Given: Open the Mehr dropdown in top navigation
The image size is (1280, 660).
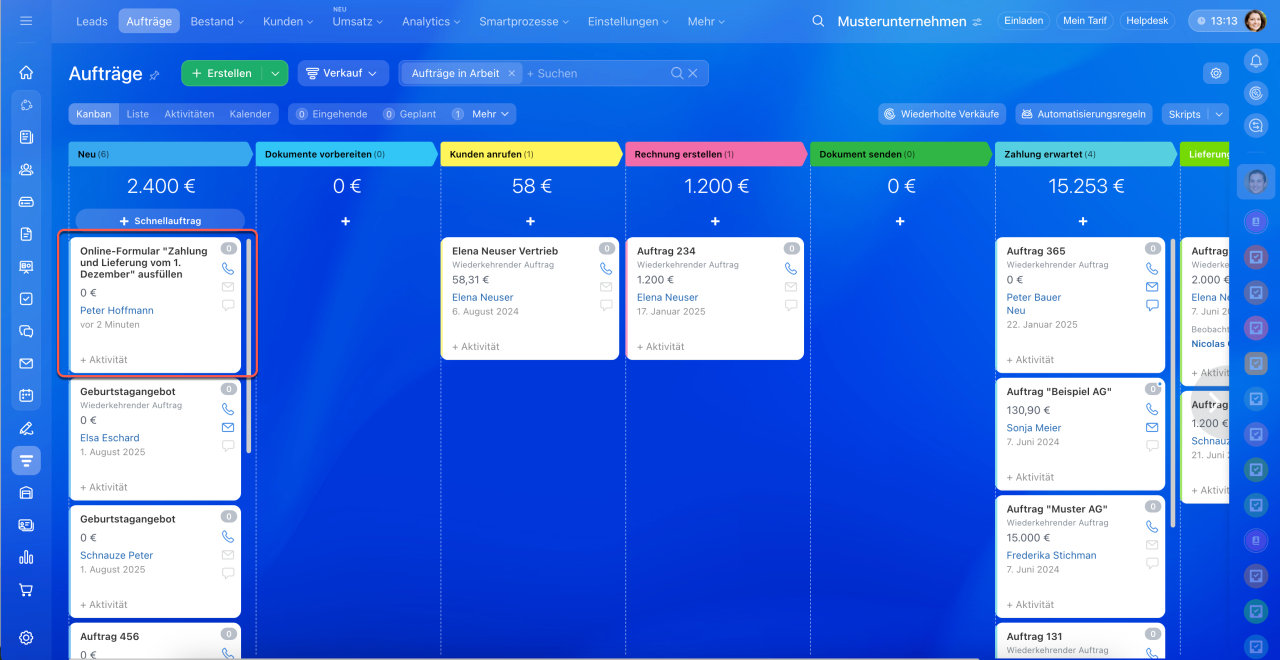Looking at the screenshot, I should point(708,21).
